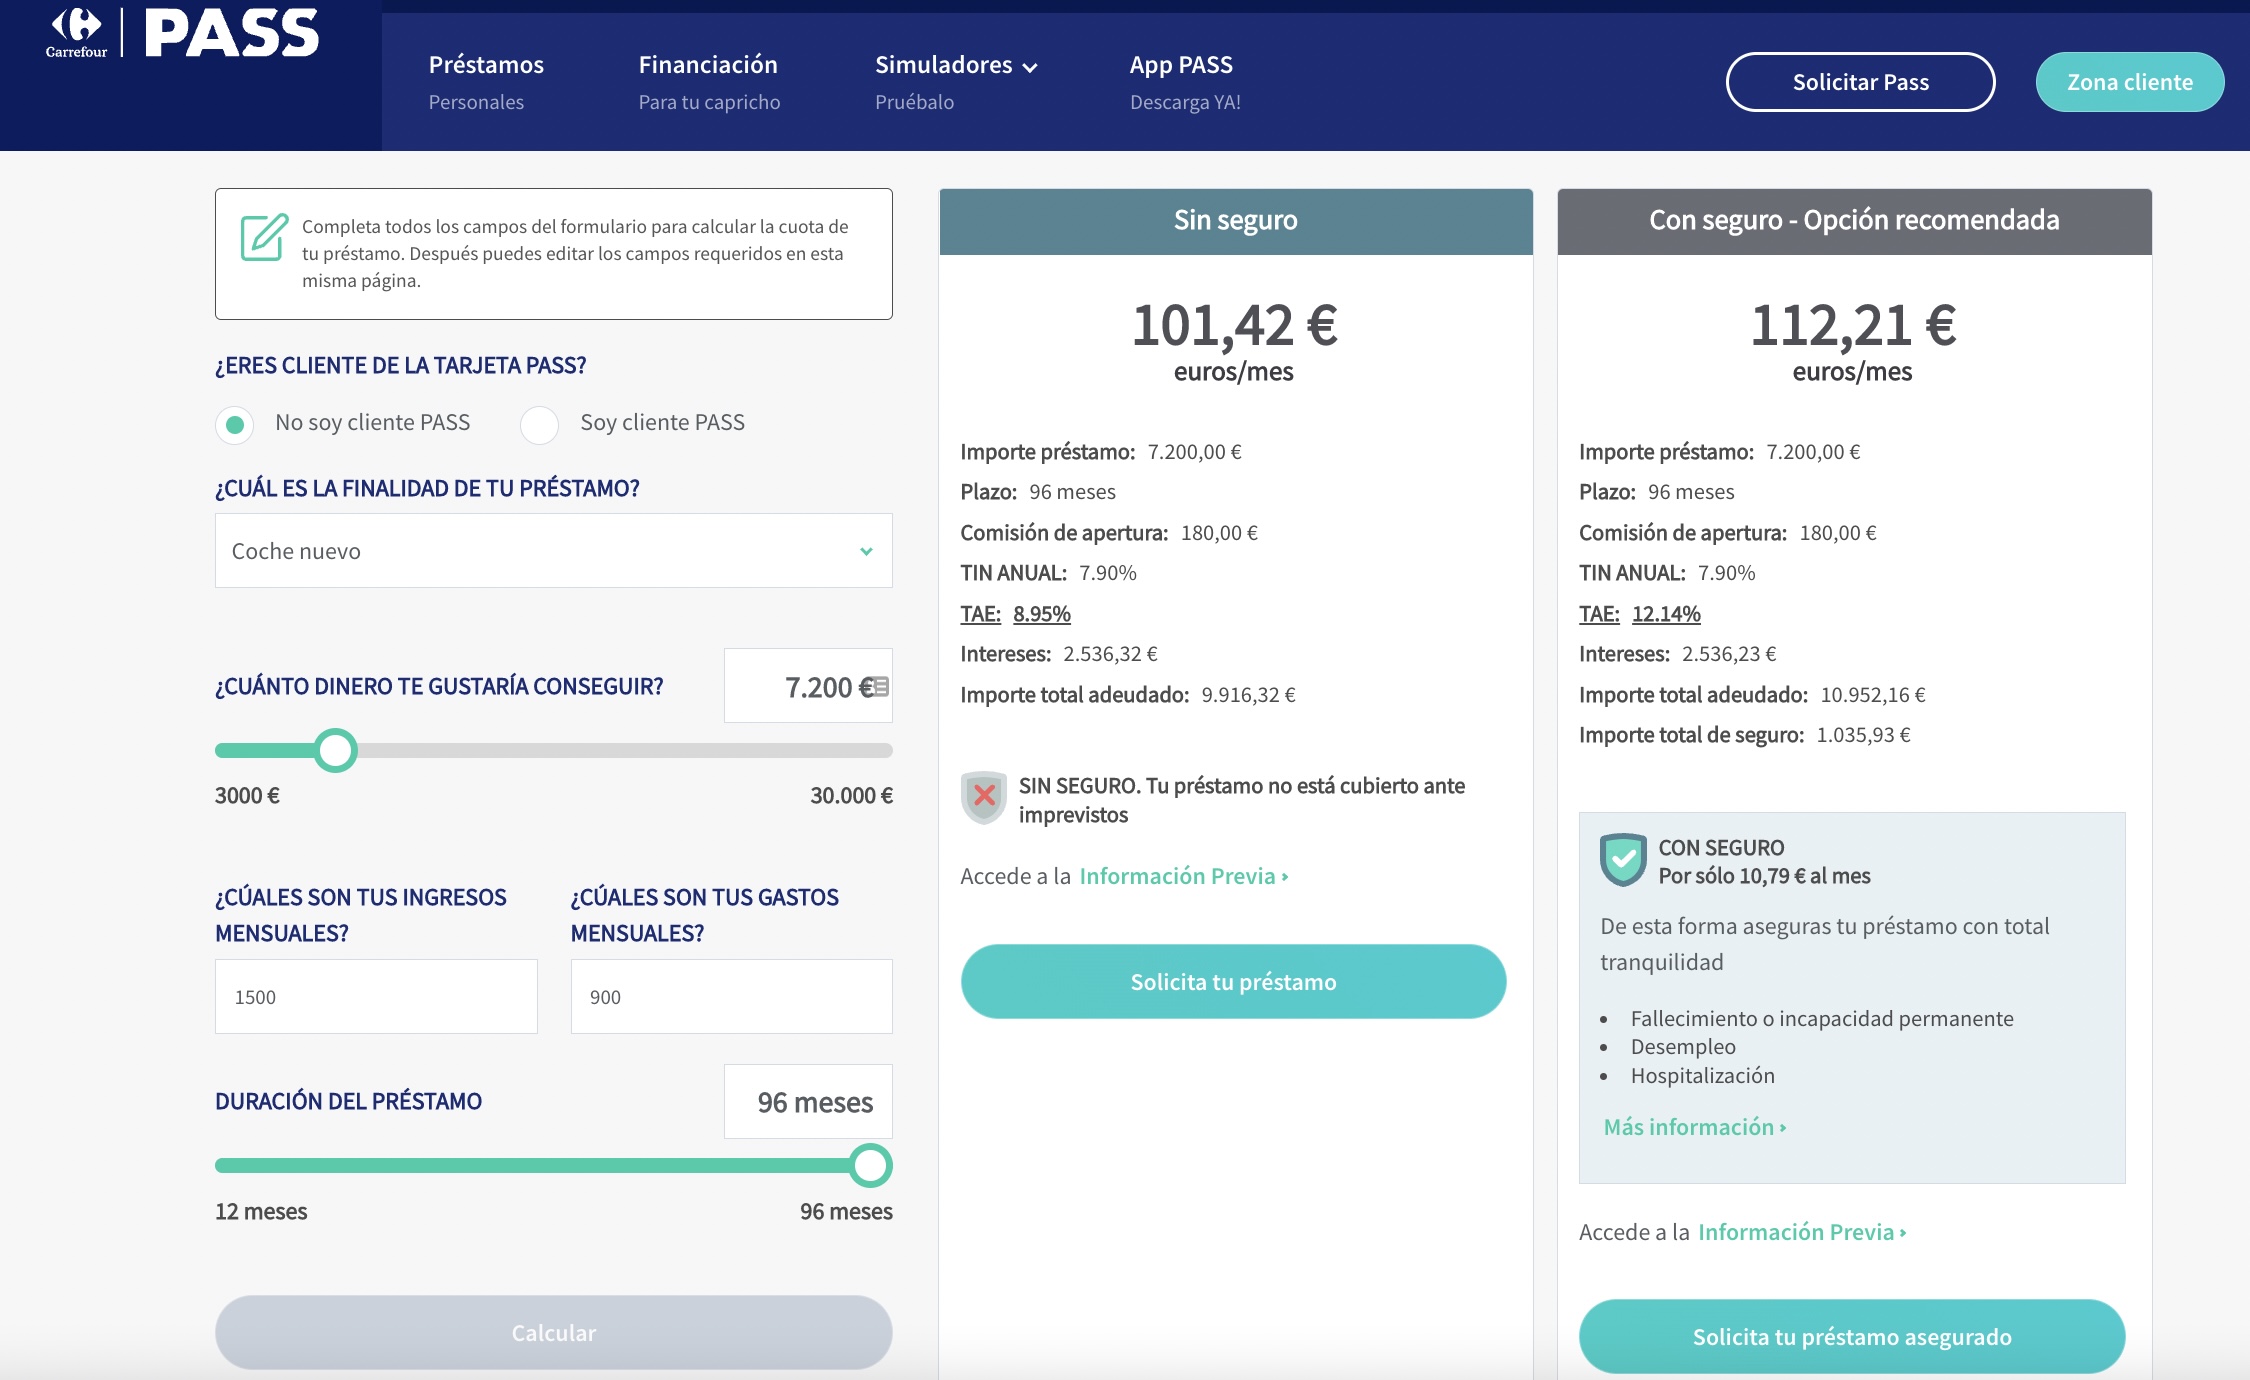Click the Simuladores chevron arrow
This screenshot has width=2250, height=1380.
[x=1031, y=67]
